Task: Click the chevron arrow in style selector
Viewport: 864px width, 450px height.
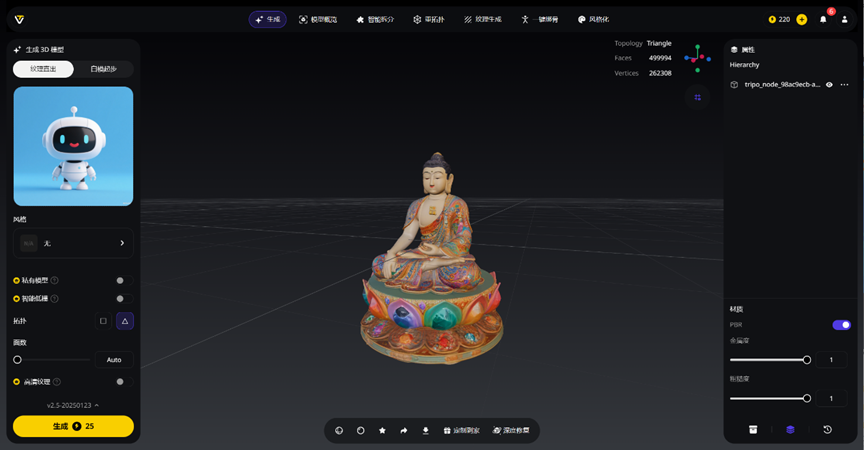Action: 122,243
